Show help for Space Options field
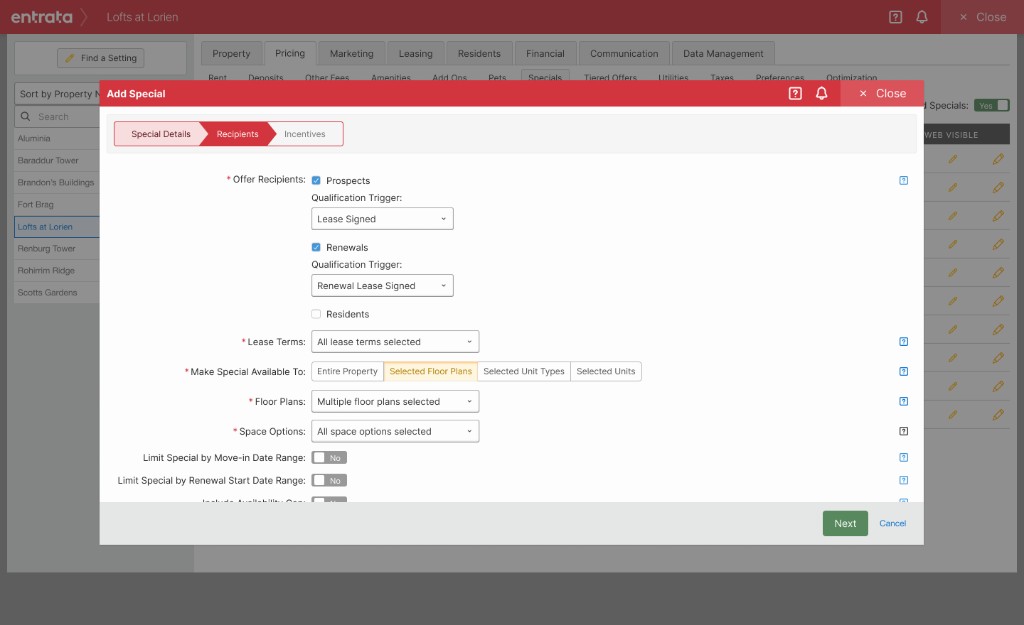Image resolution: width=1024 pixels, height=625 pixels. point(903,431)
